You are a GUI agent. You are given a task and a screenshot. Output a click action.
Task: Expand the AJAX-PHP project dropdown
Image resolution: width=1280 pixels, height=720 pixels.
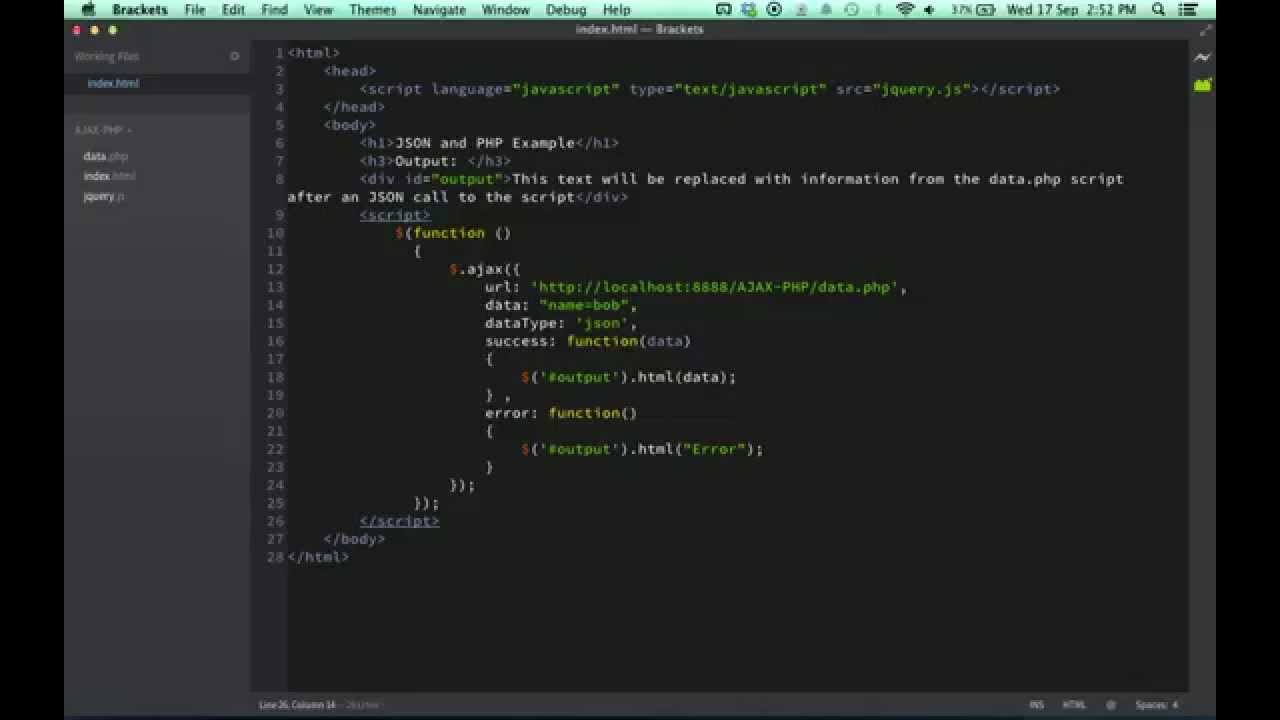[104, 130]
